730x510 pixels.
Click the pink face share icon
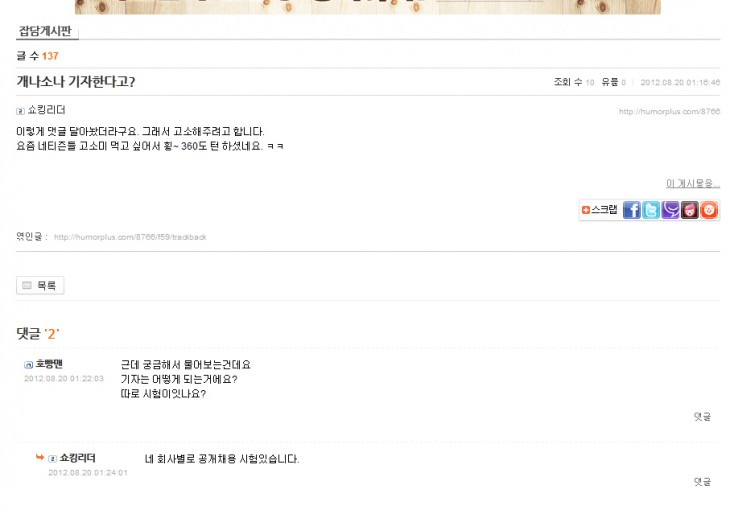coord(689,210)
